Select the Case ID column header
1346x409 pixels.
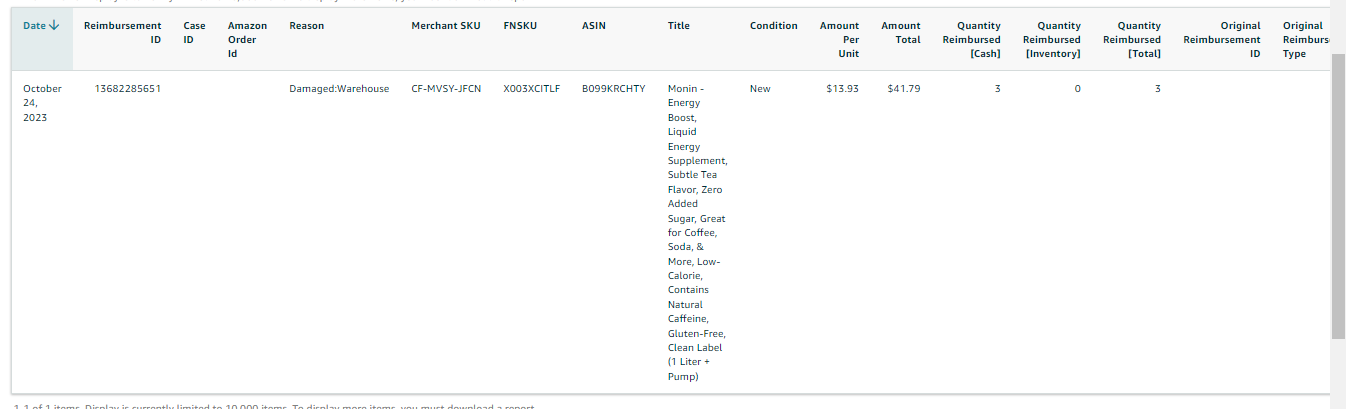(x=194, y=33)
